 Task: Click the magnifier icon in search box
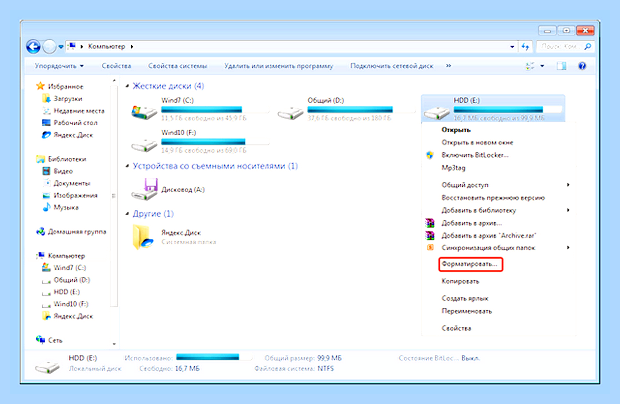point(588,47)
